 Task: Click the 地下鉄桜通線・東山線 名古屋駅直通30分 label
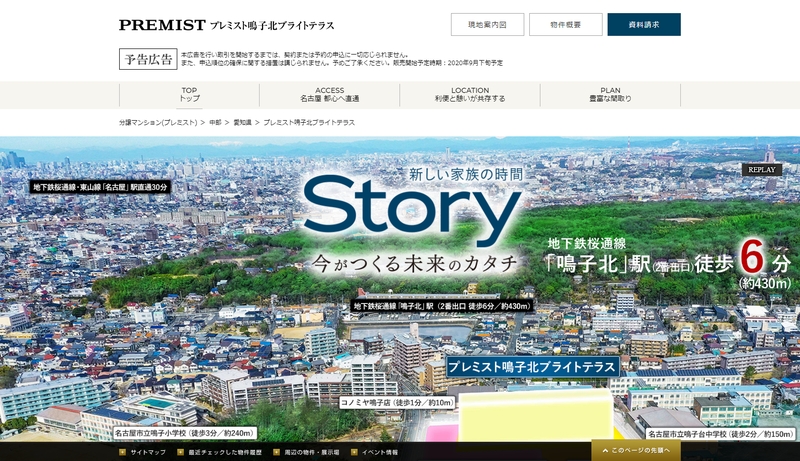[100, 187]
